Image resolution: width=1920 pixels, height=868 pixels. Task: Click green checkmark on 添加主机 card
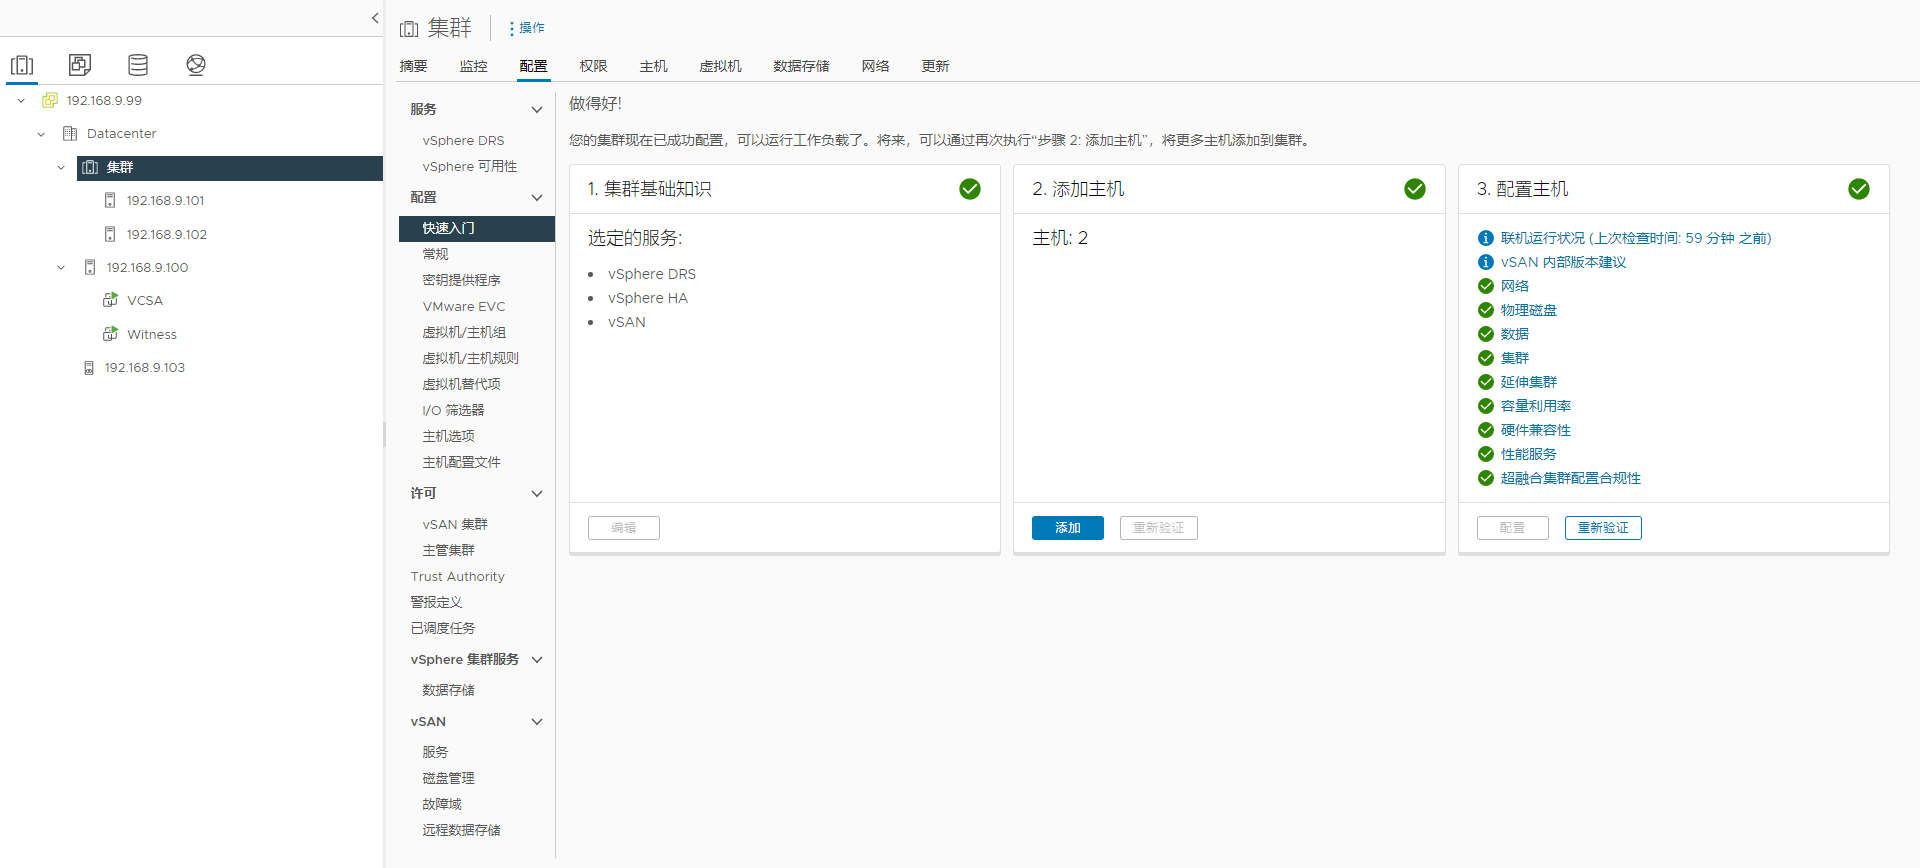(x=1415, y=189)
